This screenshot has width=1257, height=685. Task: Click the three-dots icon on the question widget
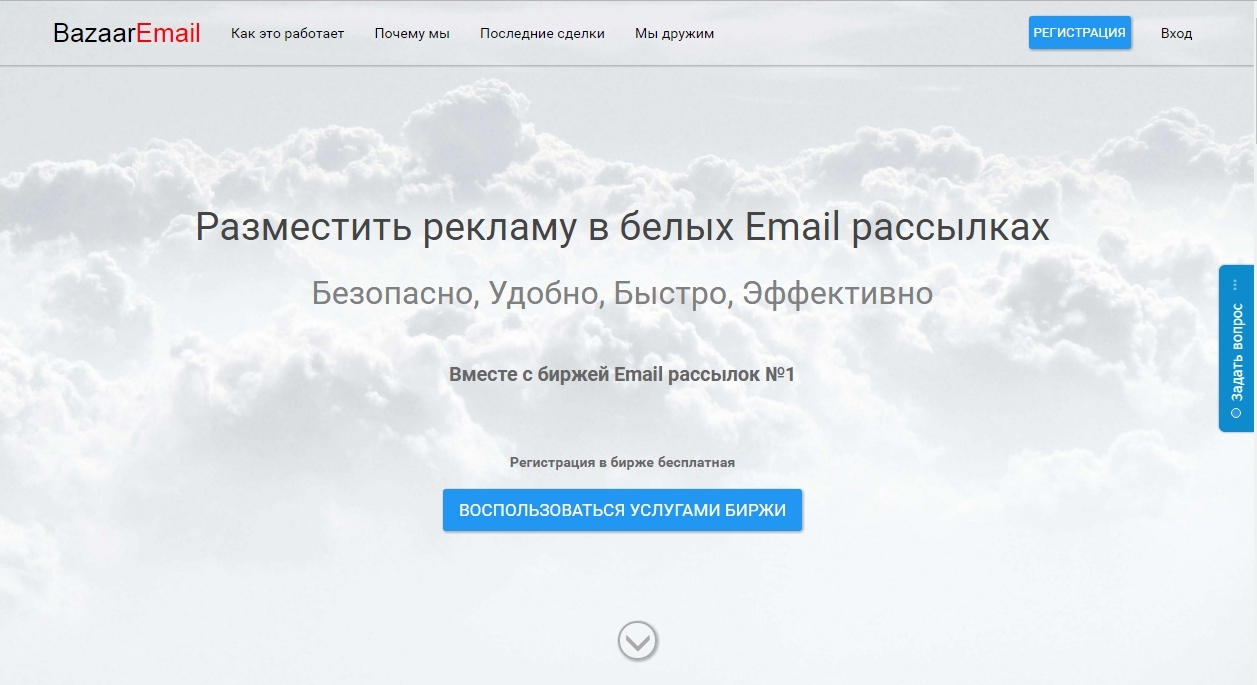click(x=1236, y=285)
